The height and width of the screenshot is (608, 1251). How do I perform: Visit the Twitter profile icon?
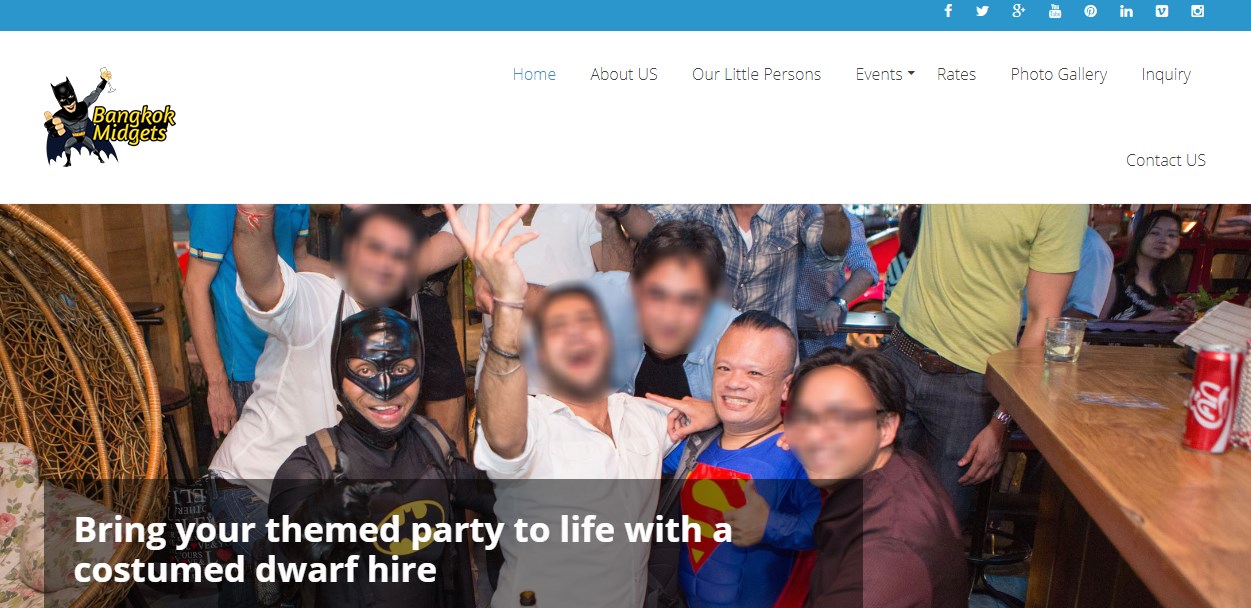point(982,11)
